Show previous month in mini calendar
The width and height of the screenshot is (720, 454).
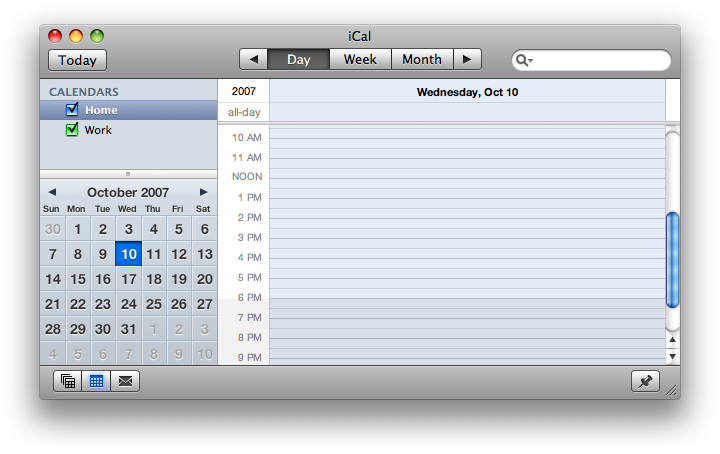[52, 192]
